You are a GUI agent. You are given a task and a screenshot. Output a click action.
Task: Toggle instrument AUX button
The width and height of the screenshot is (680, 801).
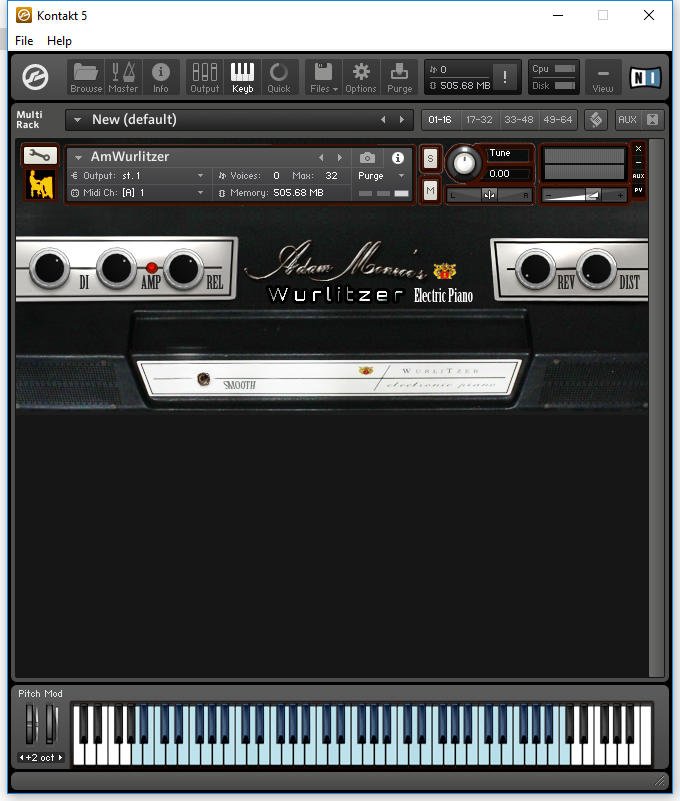coord(638,176)
